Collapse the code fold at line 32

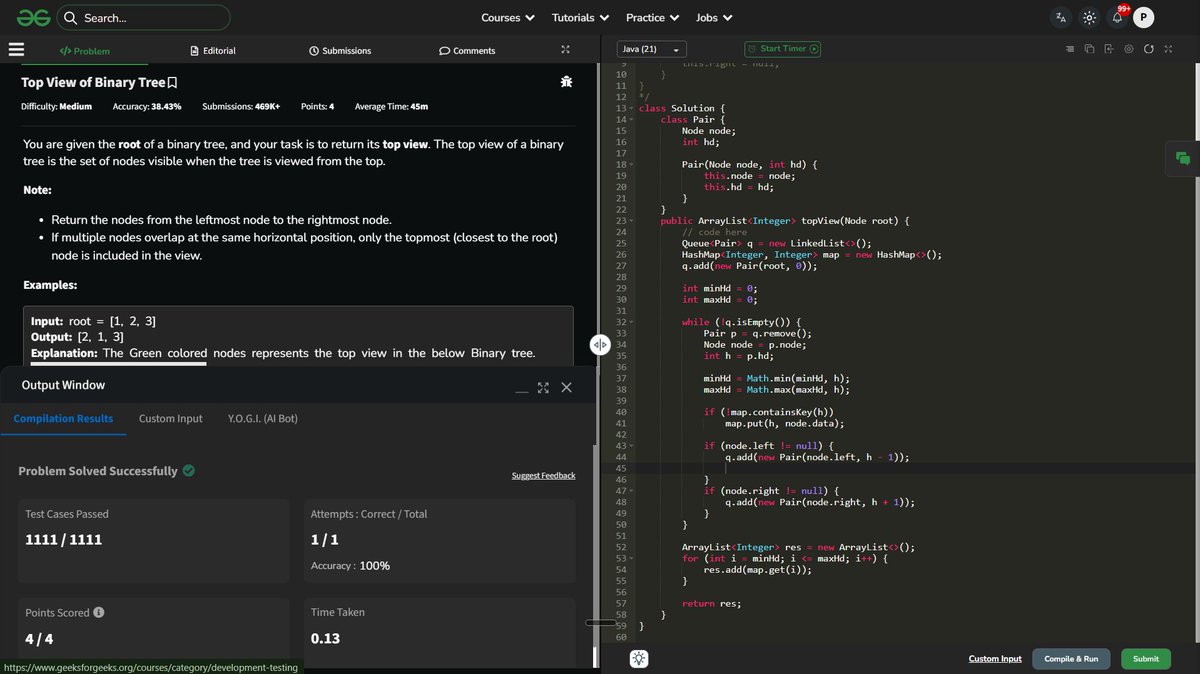coord(632,322)
